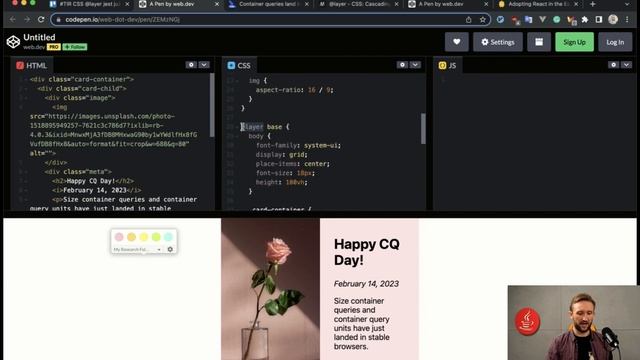This screenshot has width=640, height=360.
Task: Open the HTML editor settings gear
Action: (x=191, y=65)
